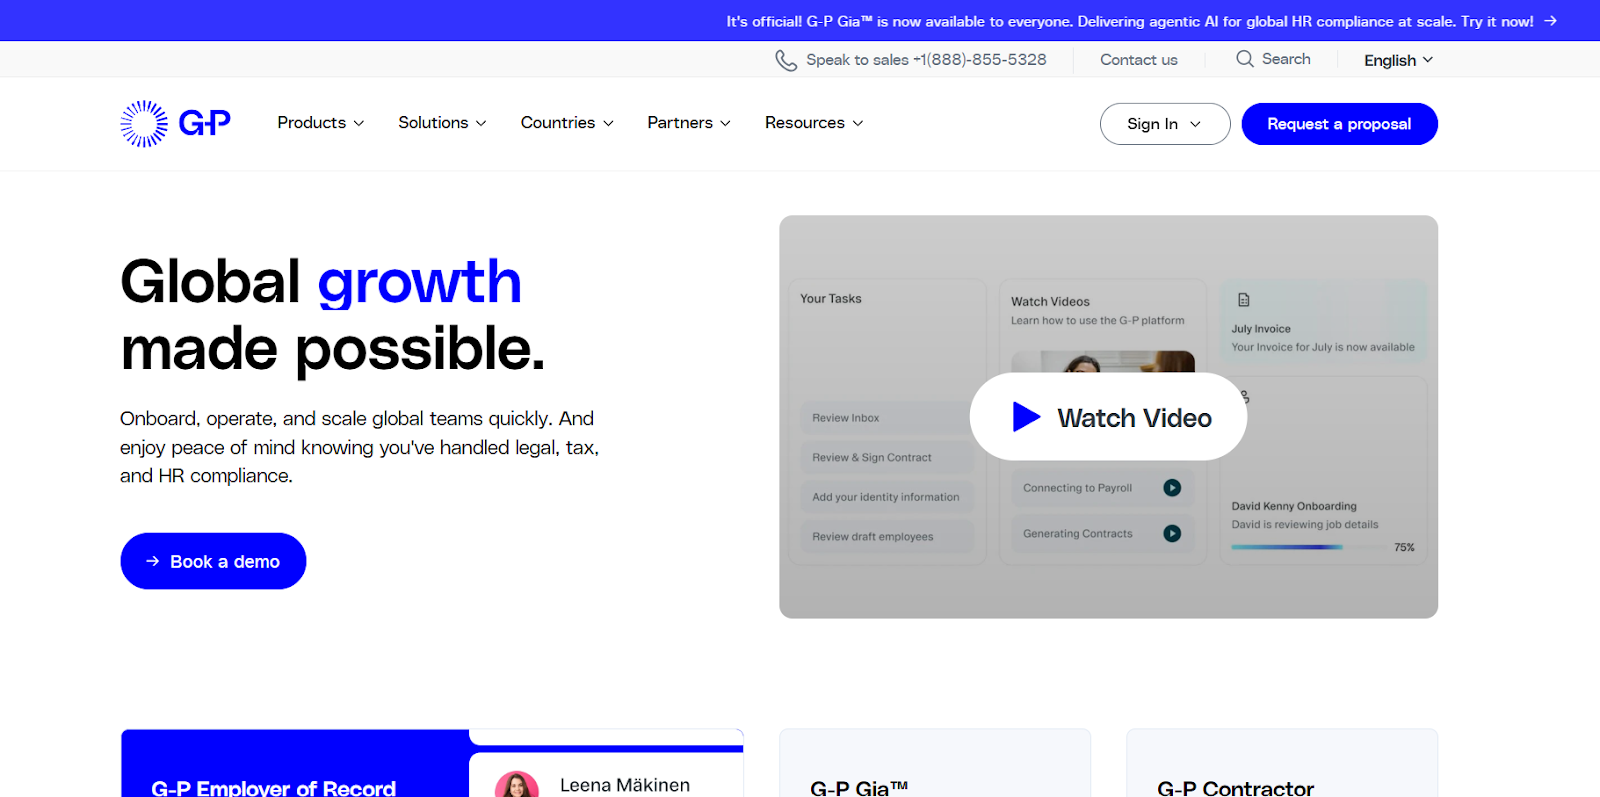This screenshot has height=797, width=1600.
Task: Click David is reviewing job details text
Action: (x=1305, y=524)
